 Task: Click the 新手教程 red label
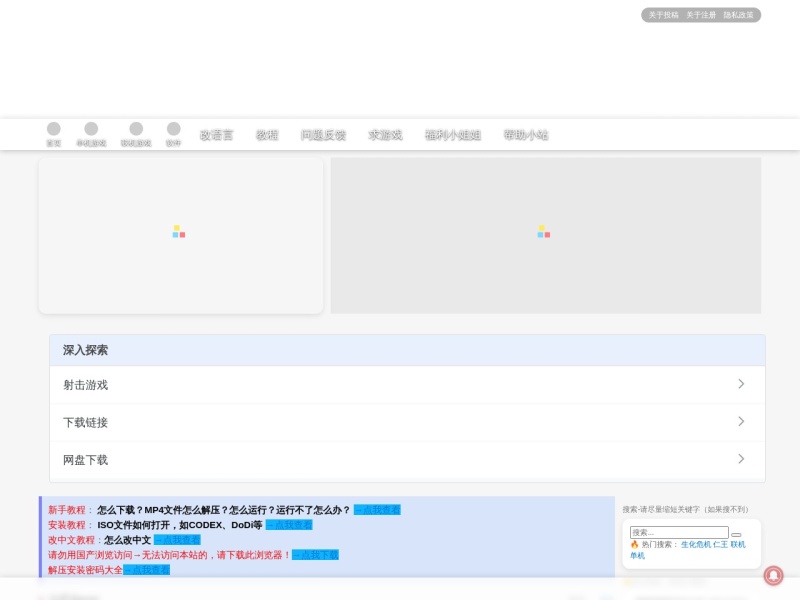point(67,510)
